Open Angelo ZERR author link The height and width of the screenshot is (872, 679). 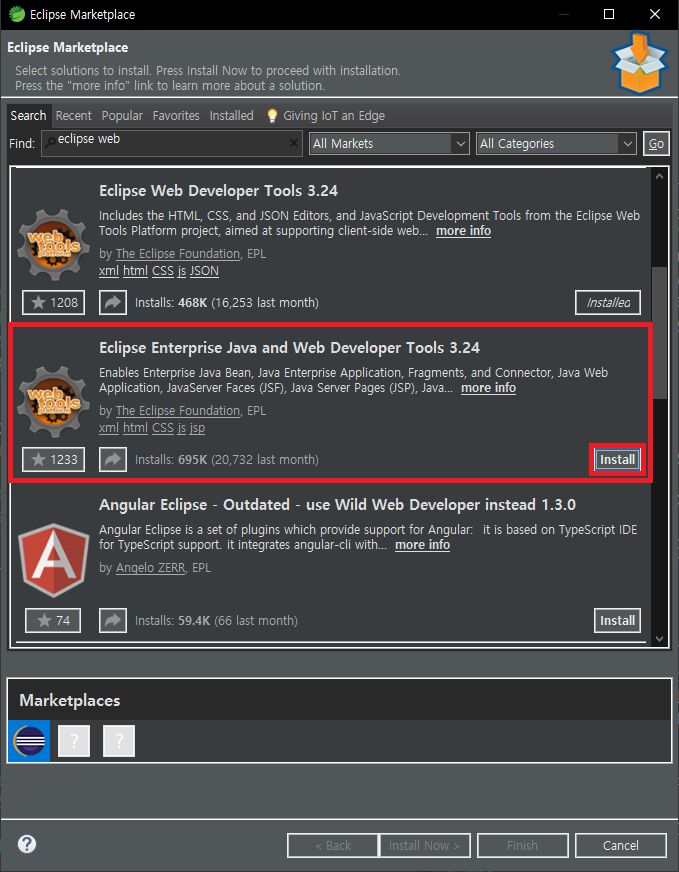coord(150,568)
